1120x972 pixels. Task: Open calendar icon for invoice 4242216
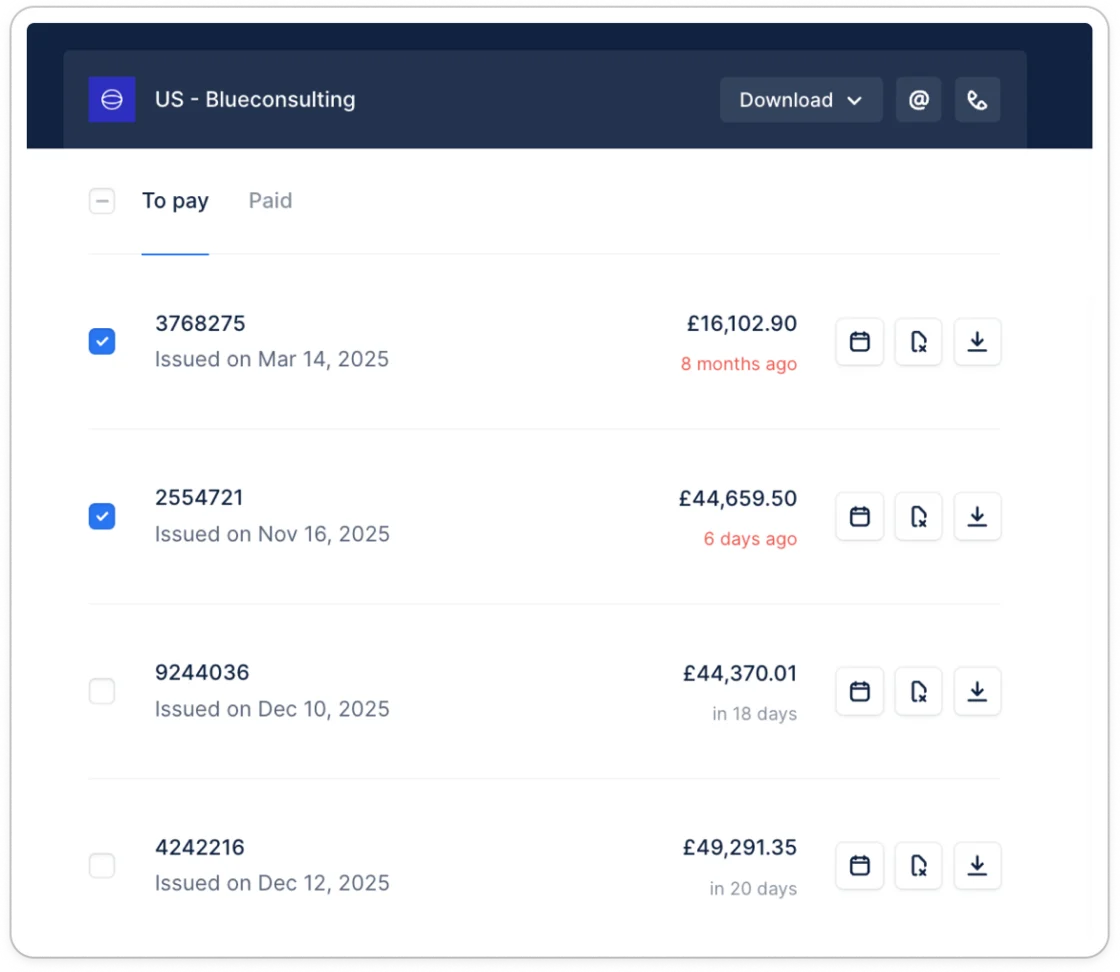860,866
